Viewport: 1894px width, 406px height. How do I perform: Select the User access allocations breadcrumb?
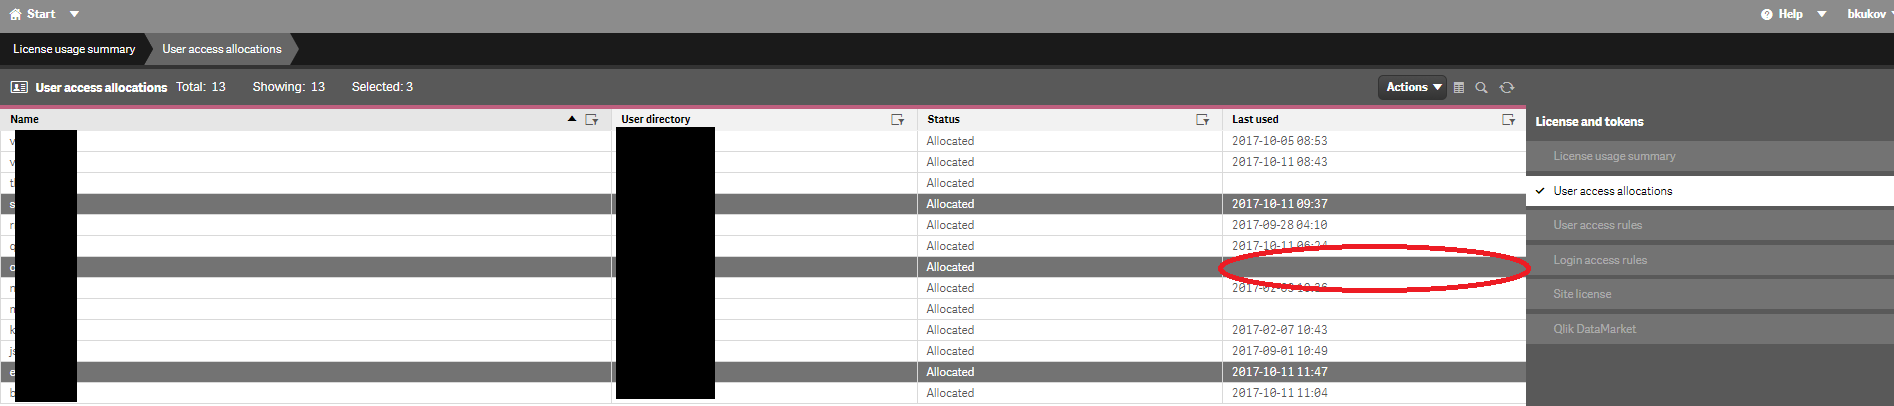(x=222, y=49)
